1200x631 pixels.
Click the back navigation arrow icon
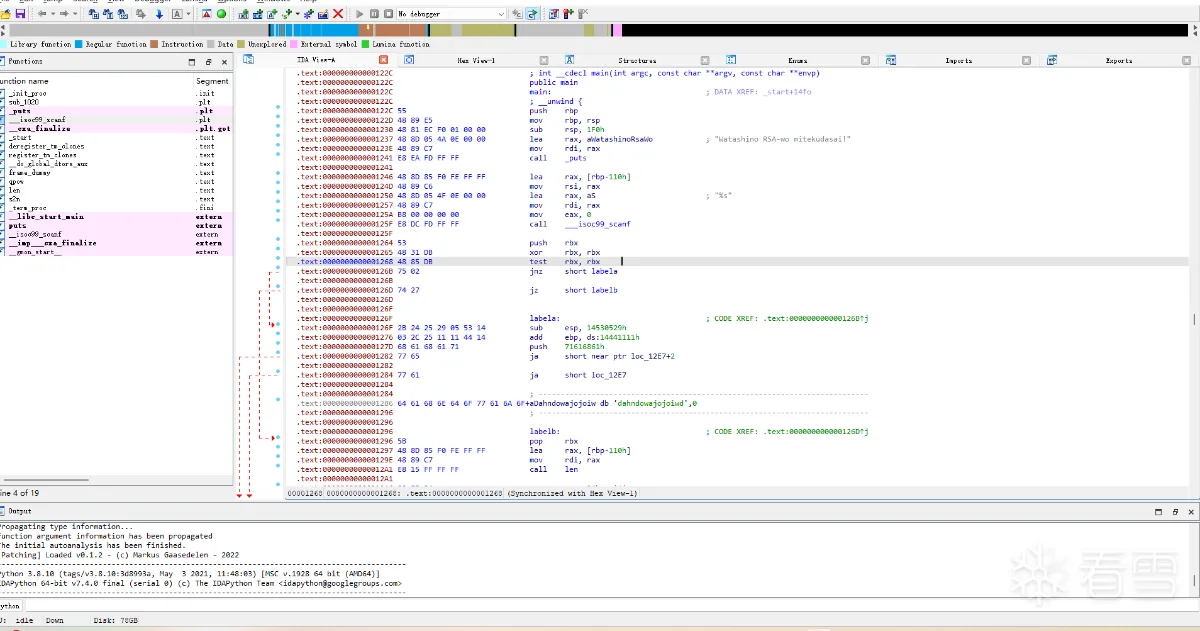pos(42,14)
